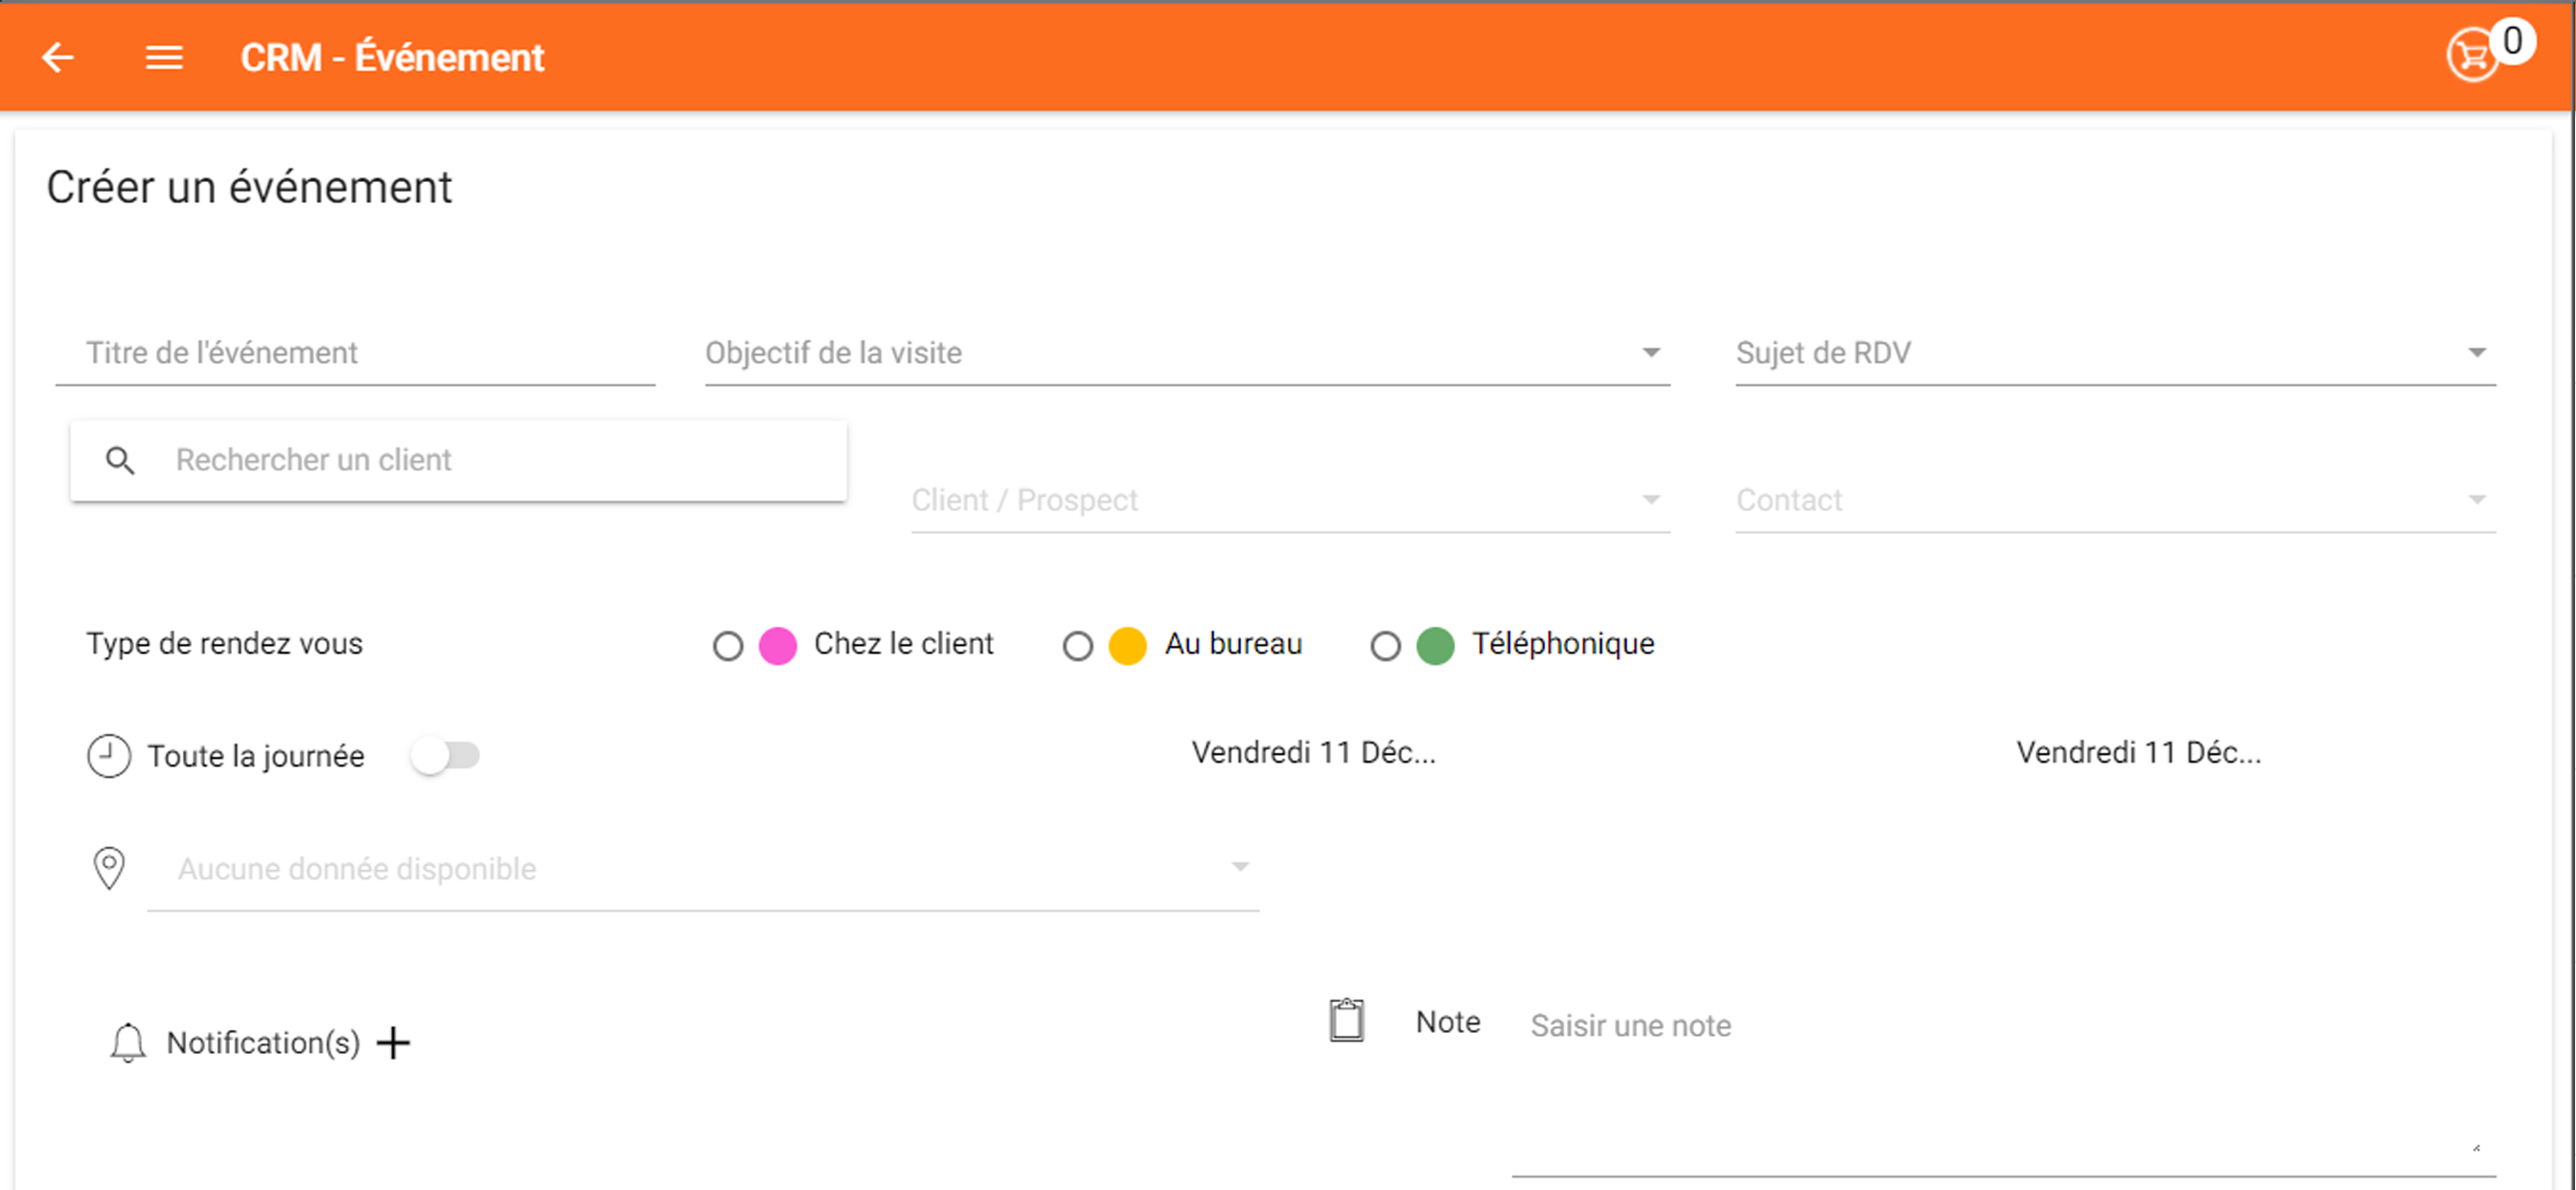Click the green Téléphonique color dot

coord(1435,646)
